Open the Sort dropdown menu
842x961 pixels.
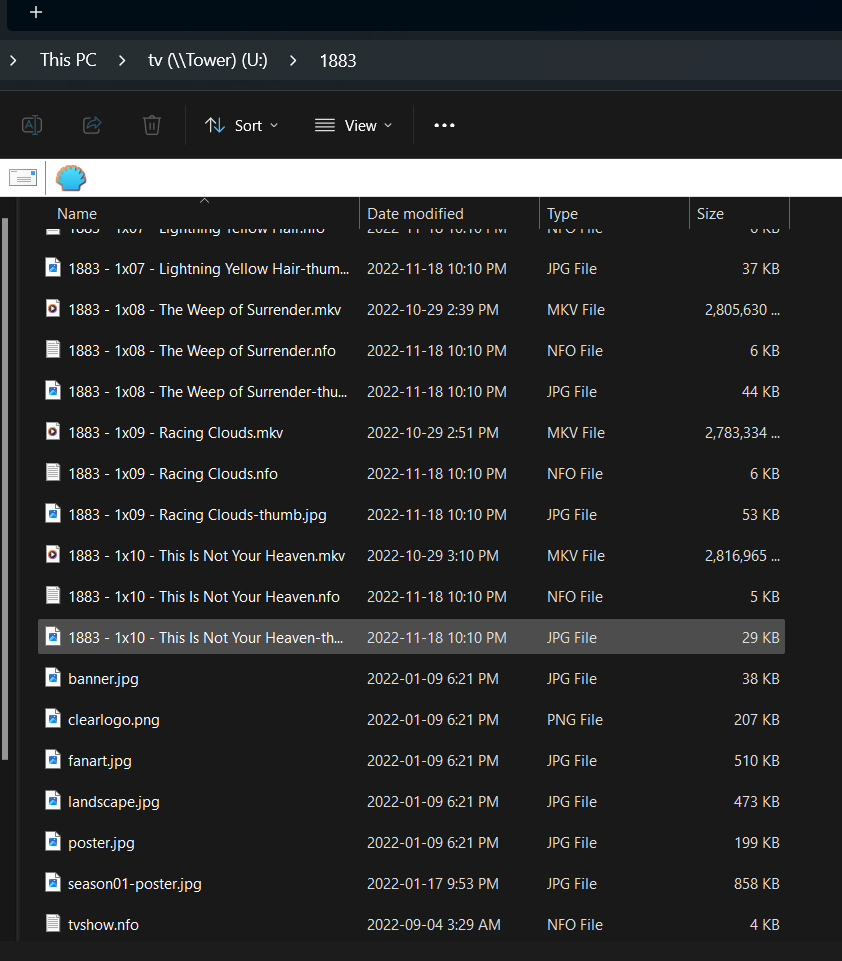pyautogui.click(x=242, y=125)
